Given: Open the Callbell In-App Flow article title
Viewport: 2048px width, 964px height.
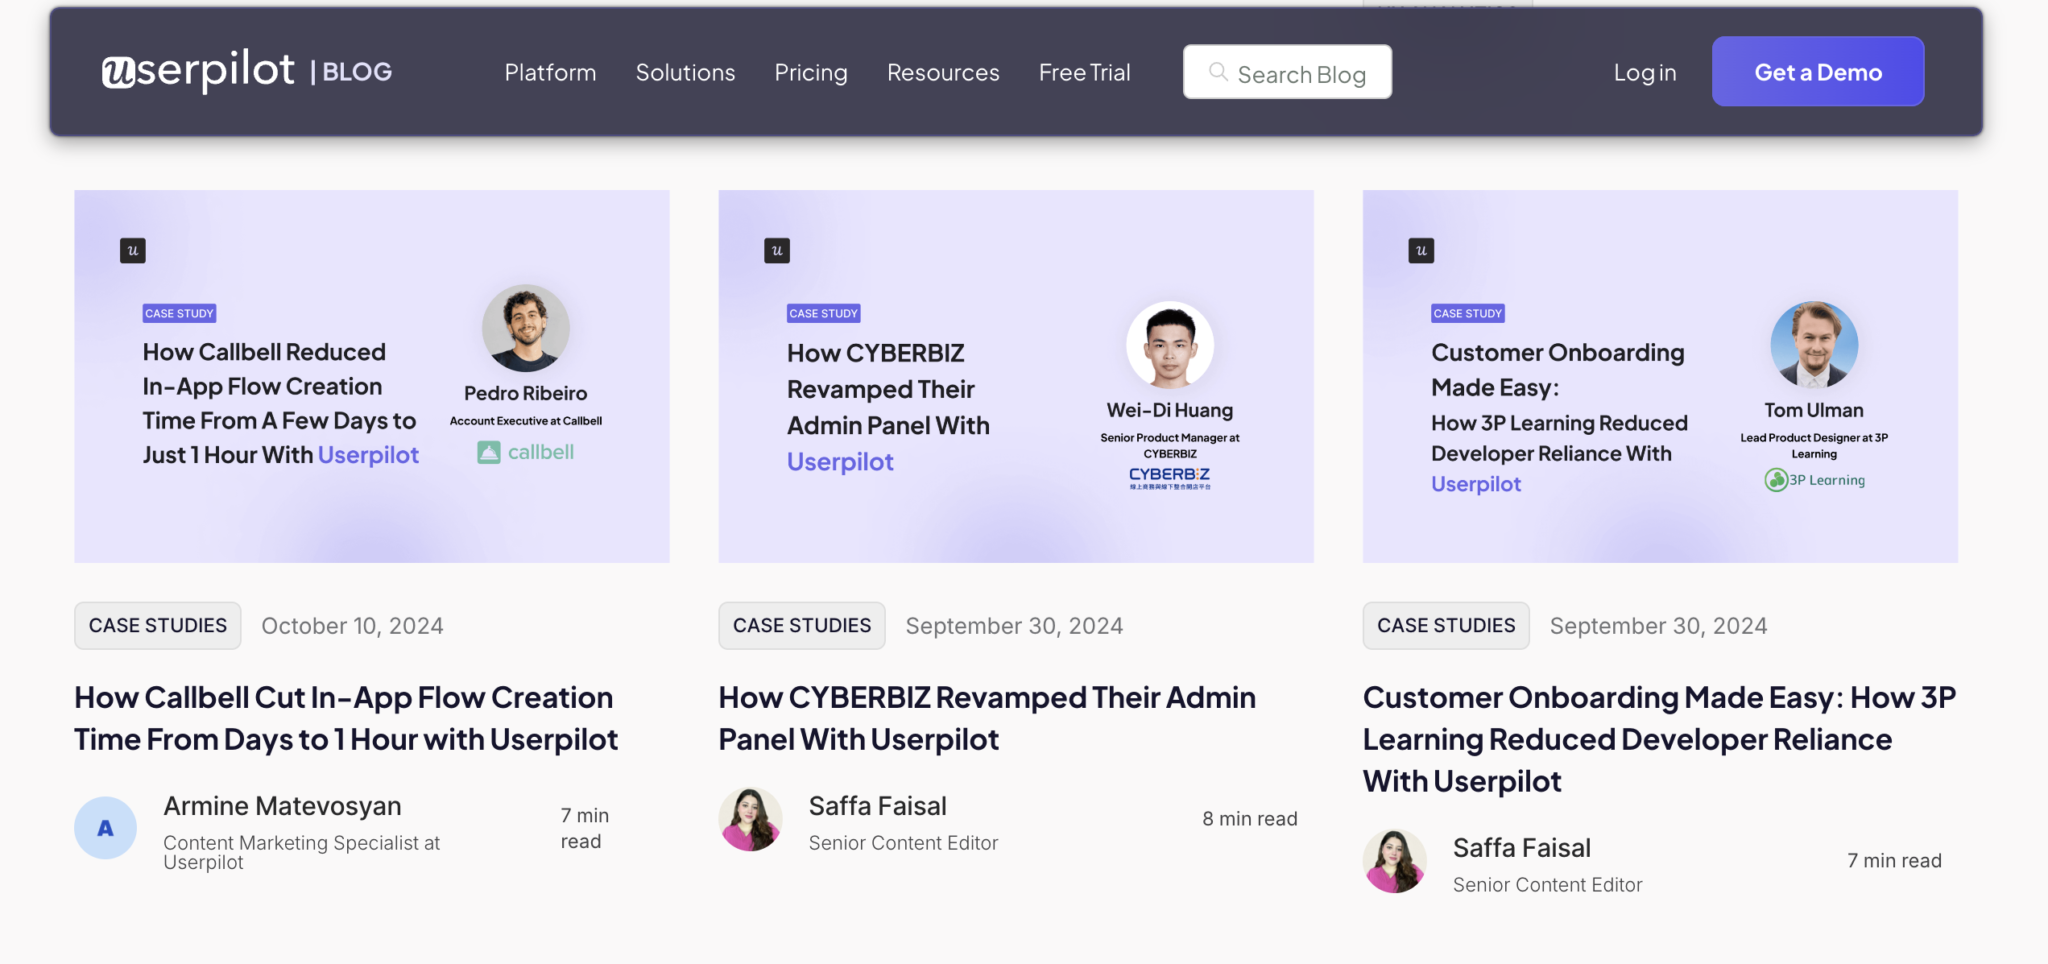Looking at the screenshot, I should tap(346, 718).
